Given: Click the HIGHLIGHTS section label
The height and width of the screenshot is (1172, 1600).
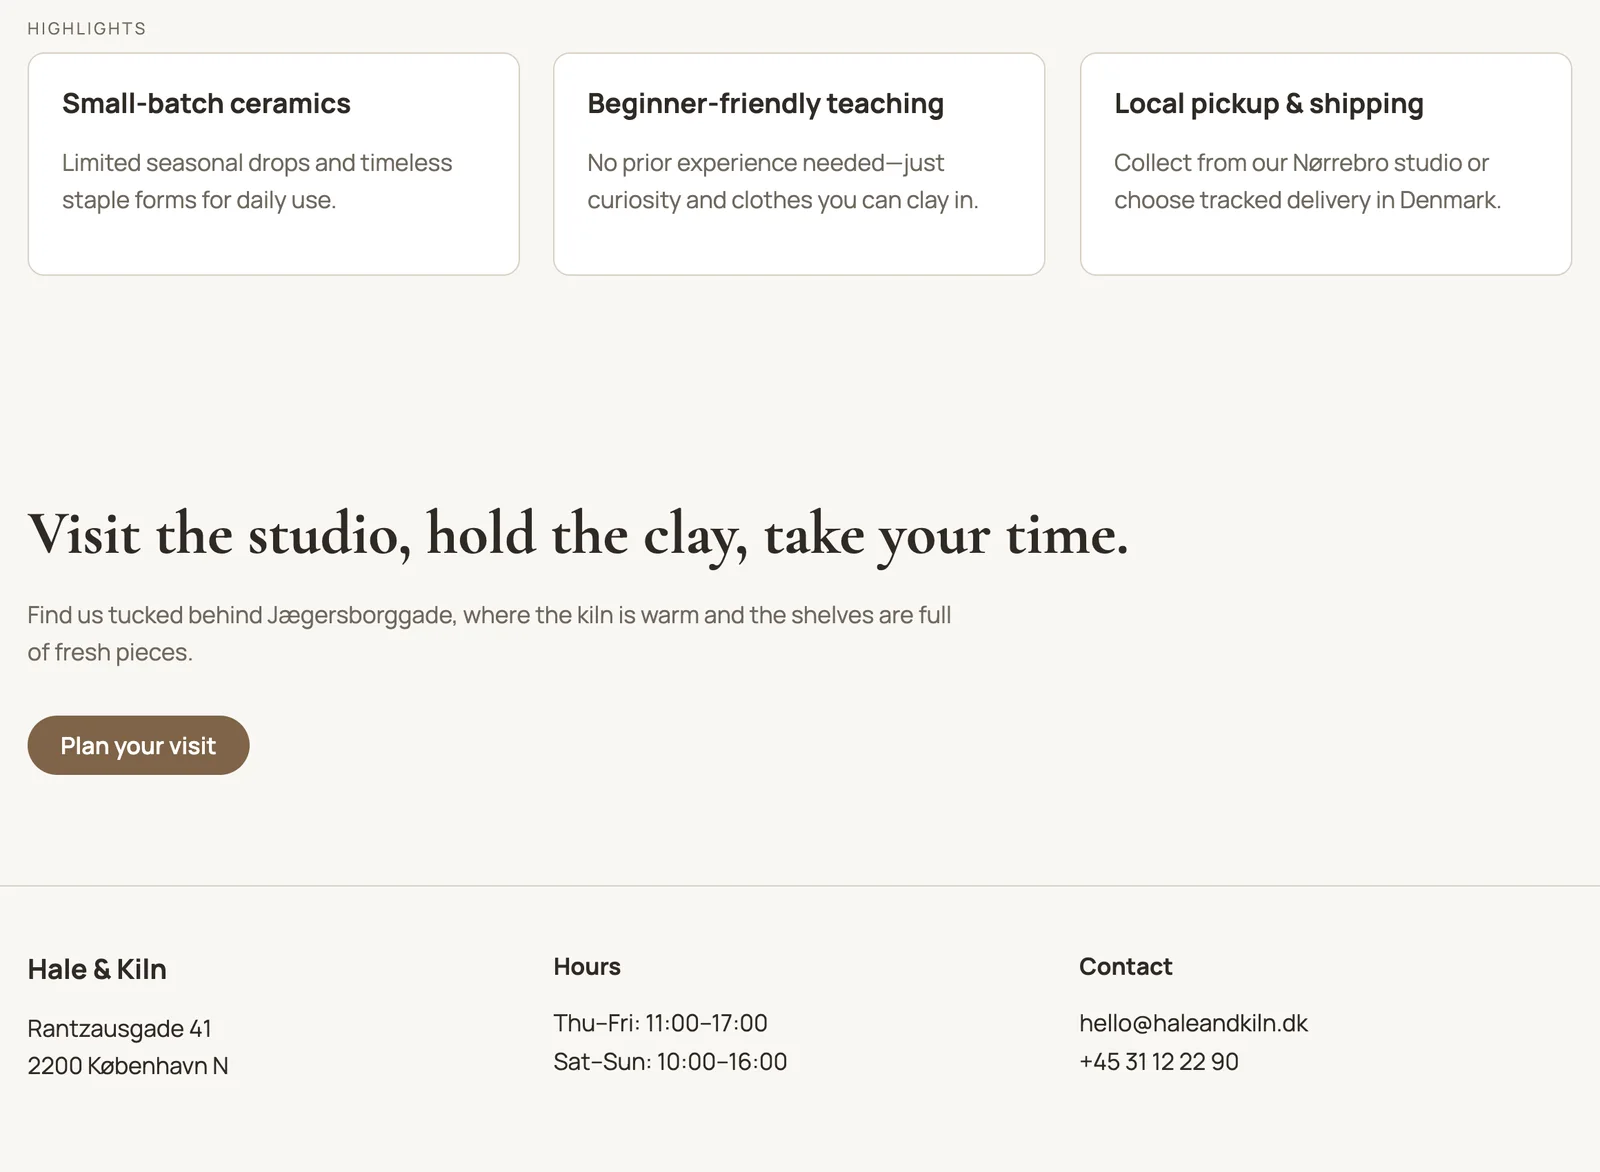Looking at the screenshot, I should [87, 28].
